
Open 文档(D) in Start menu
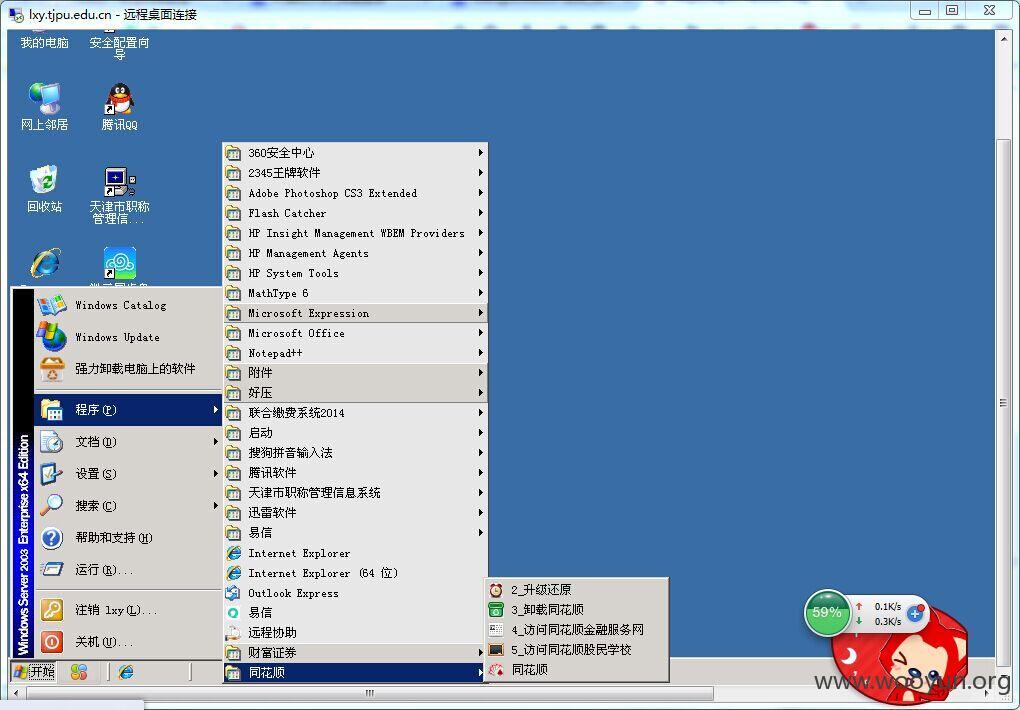pyautogui.click(x=128, y=442)
